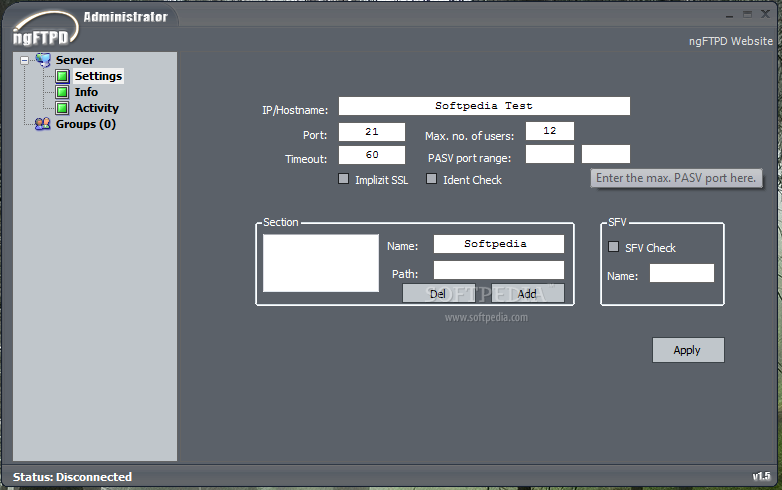Toggle the SFV Check checkbox
The height and width of the screenshot is (490, 782).
pos(613,246)
